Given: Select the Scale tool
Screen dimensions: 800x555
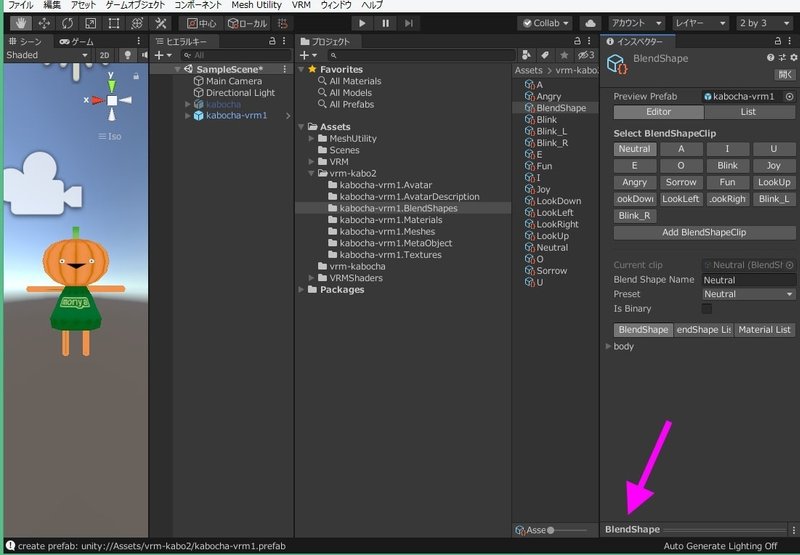Looking at the screenshot, I should tap(90, 23).
